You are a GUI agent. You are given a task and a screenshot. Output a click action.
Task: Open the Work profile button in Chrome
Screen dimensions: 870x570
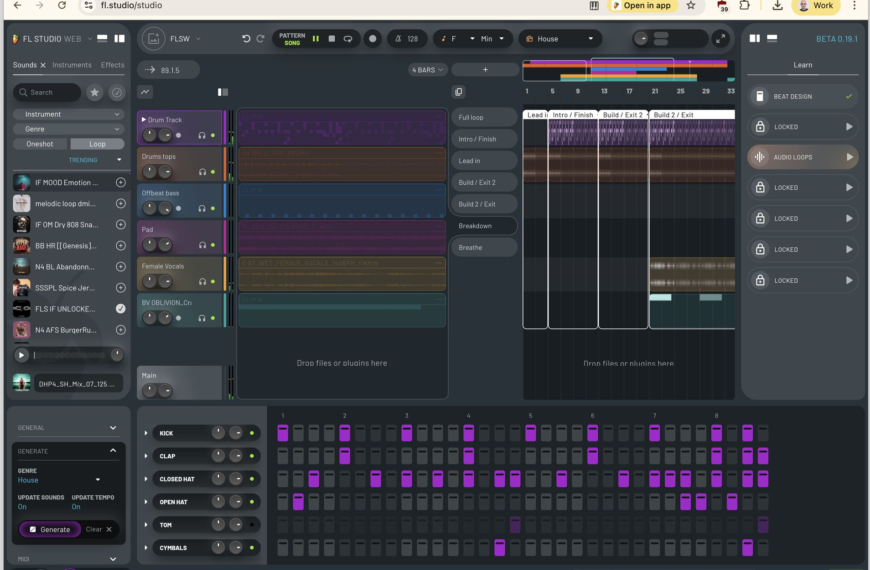pyautogui.click(x=817, y=6)
